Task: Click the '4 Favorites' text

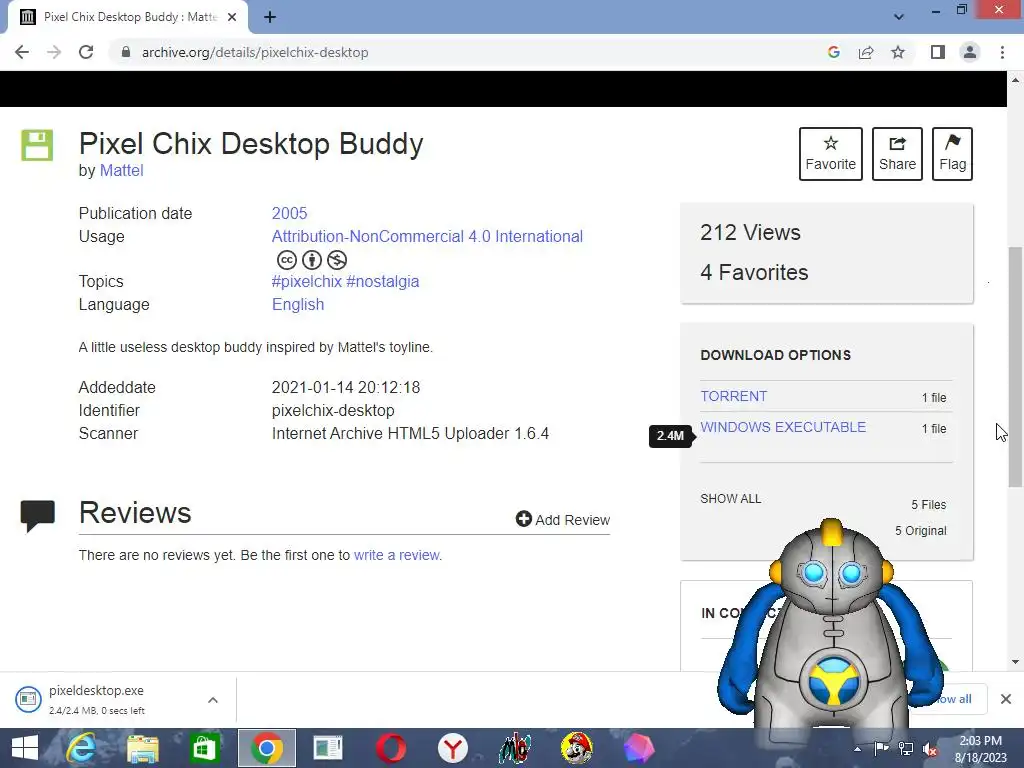Action: (754, 272)
